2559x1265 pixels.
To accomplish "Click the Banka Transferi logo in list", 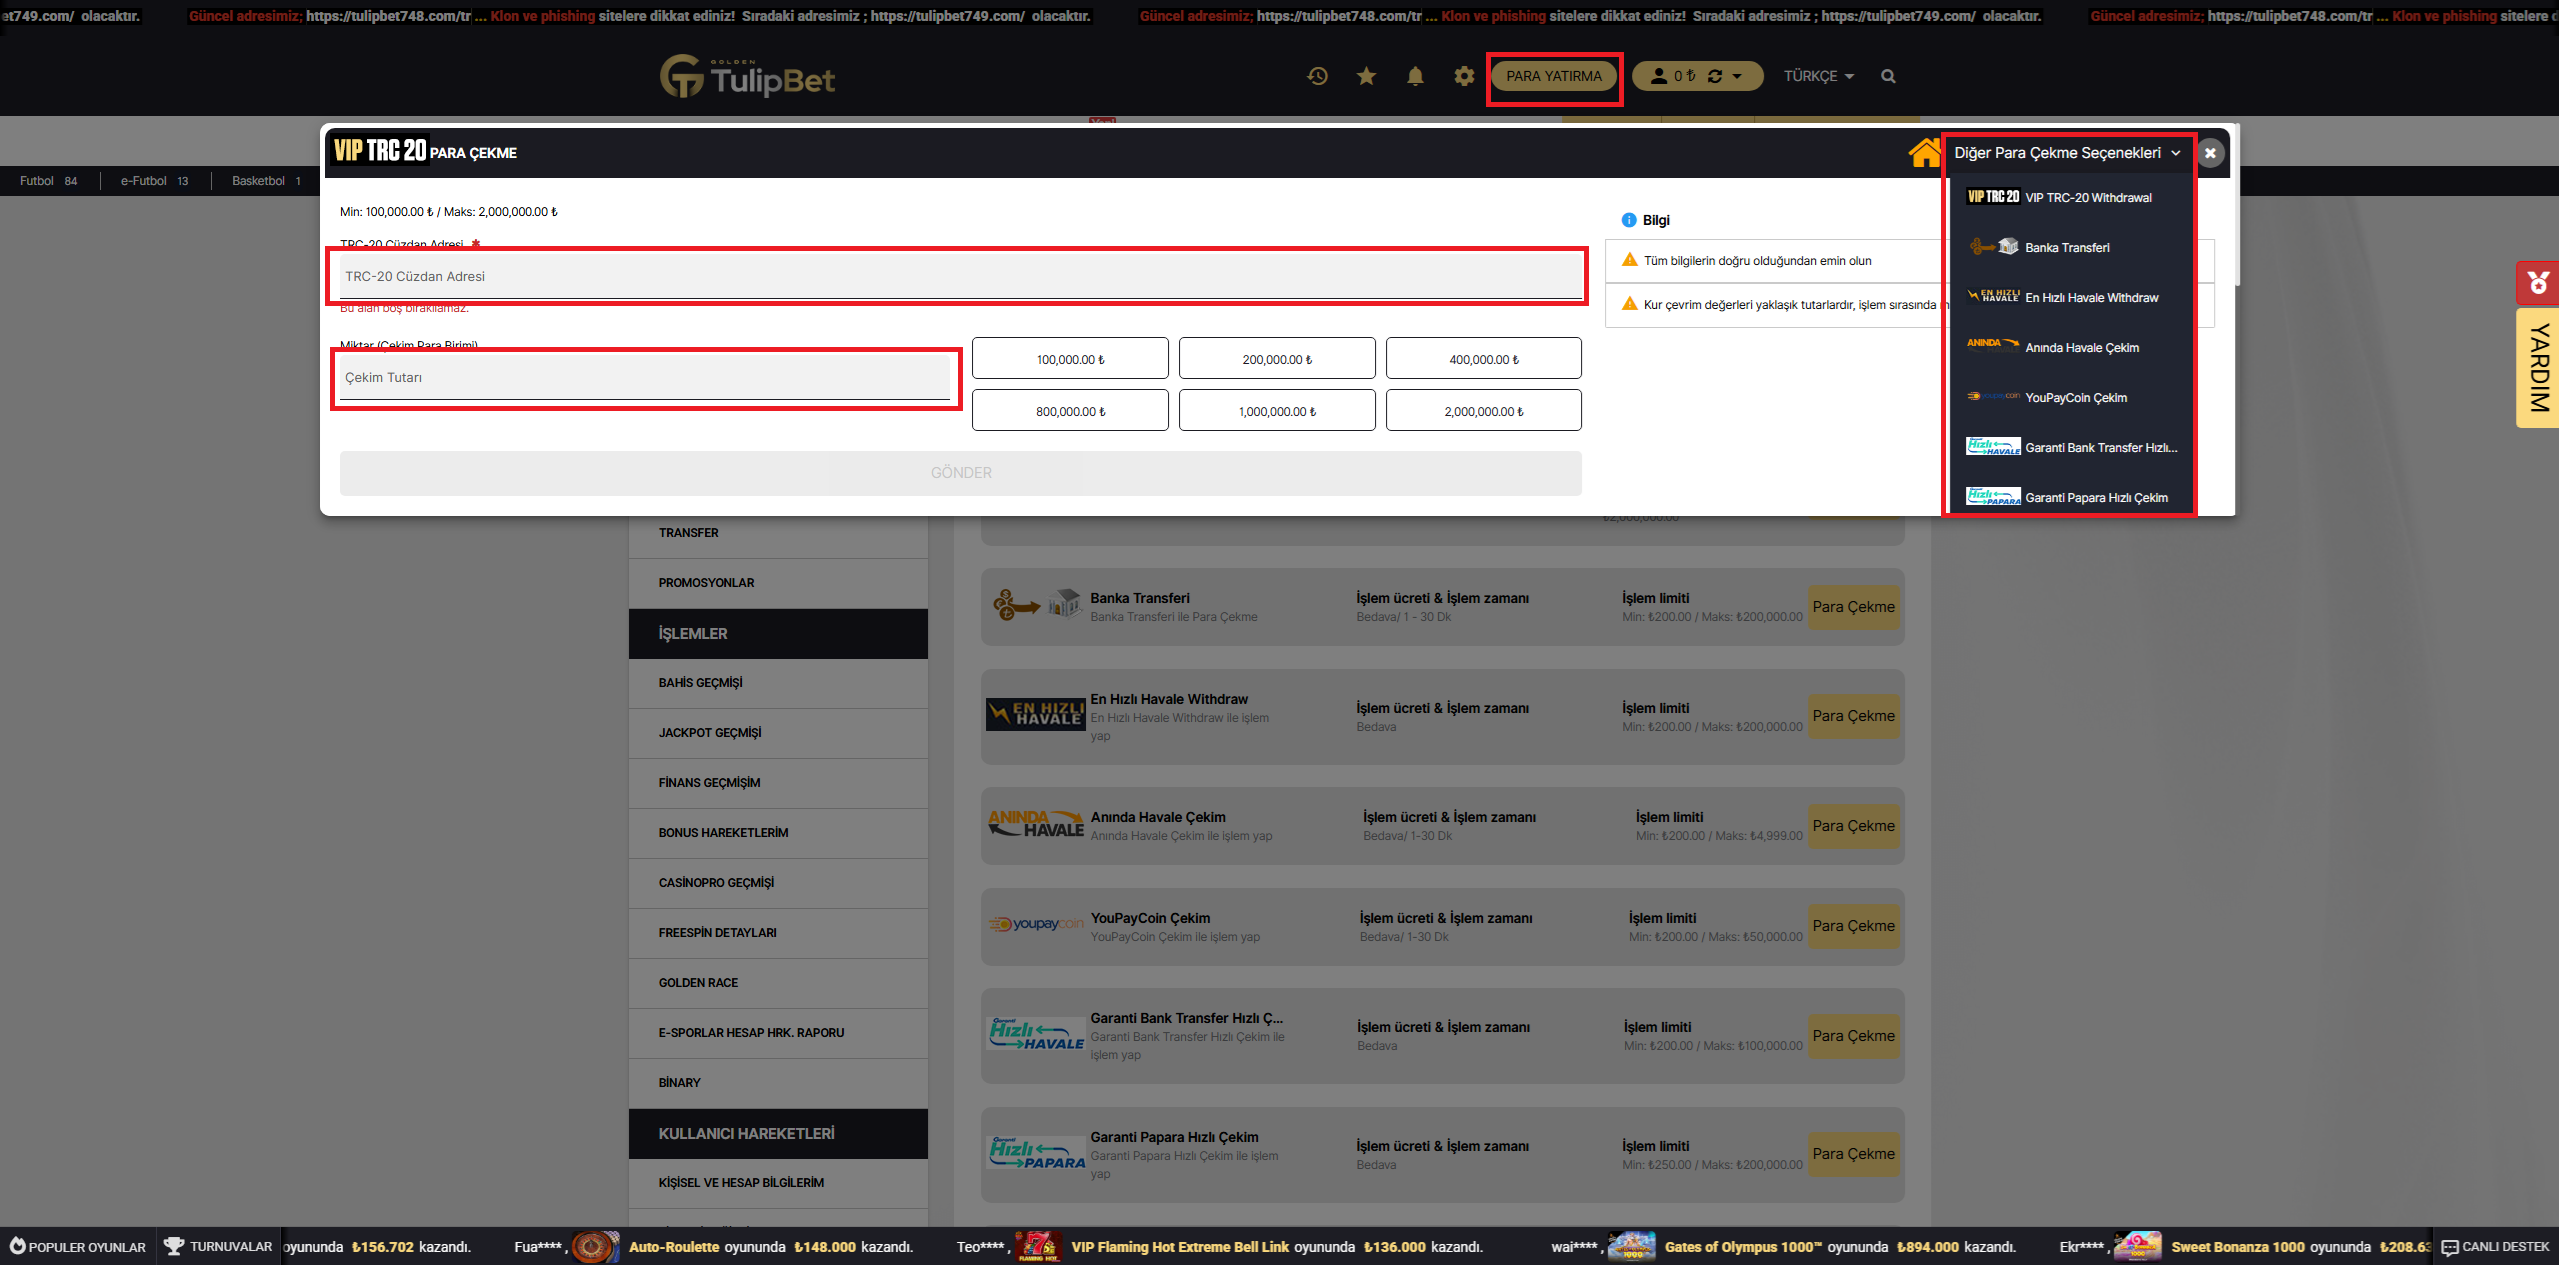I will (1037, 605).
